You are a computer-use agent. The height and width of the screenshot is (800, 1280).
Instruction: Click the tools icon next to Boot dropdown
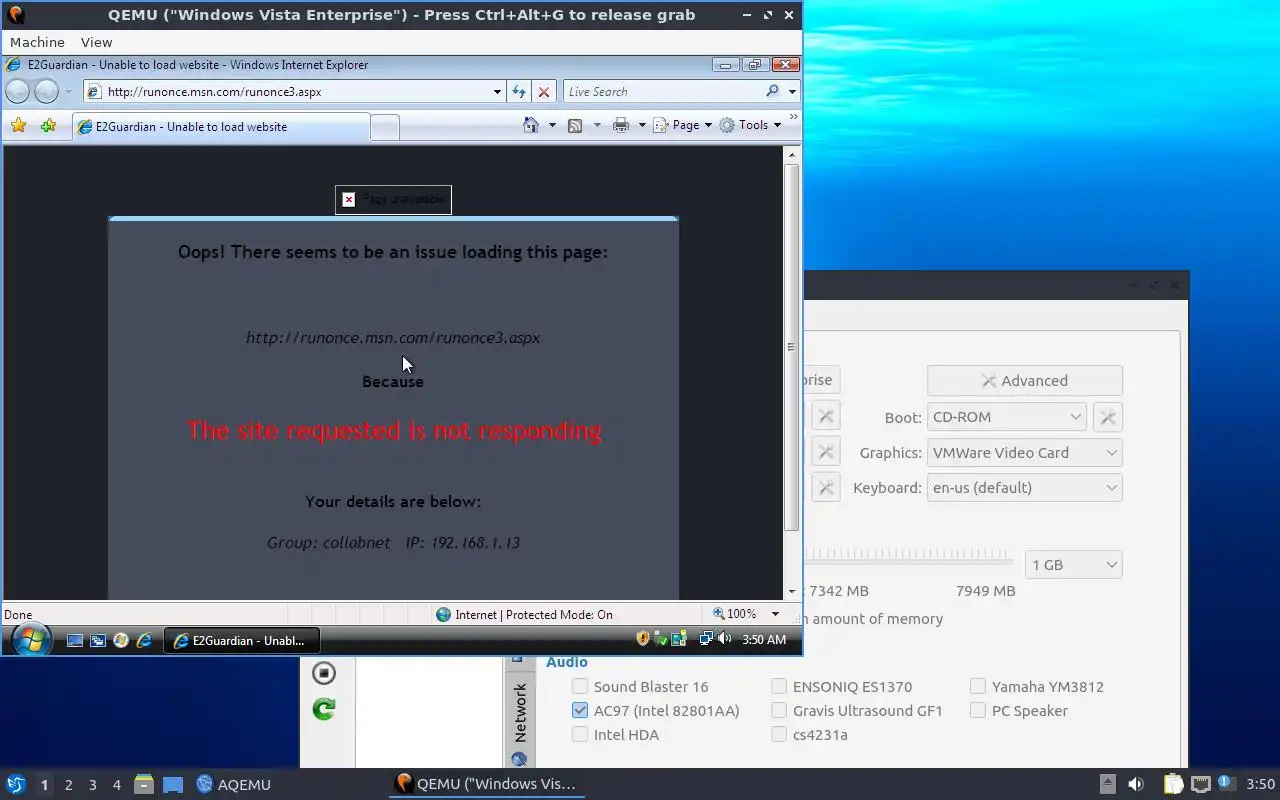[1108, 417]
